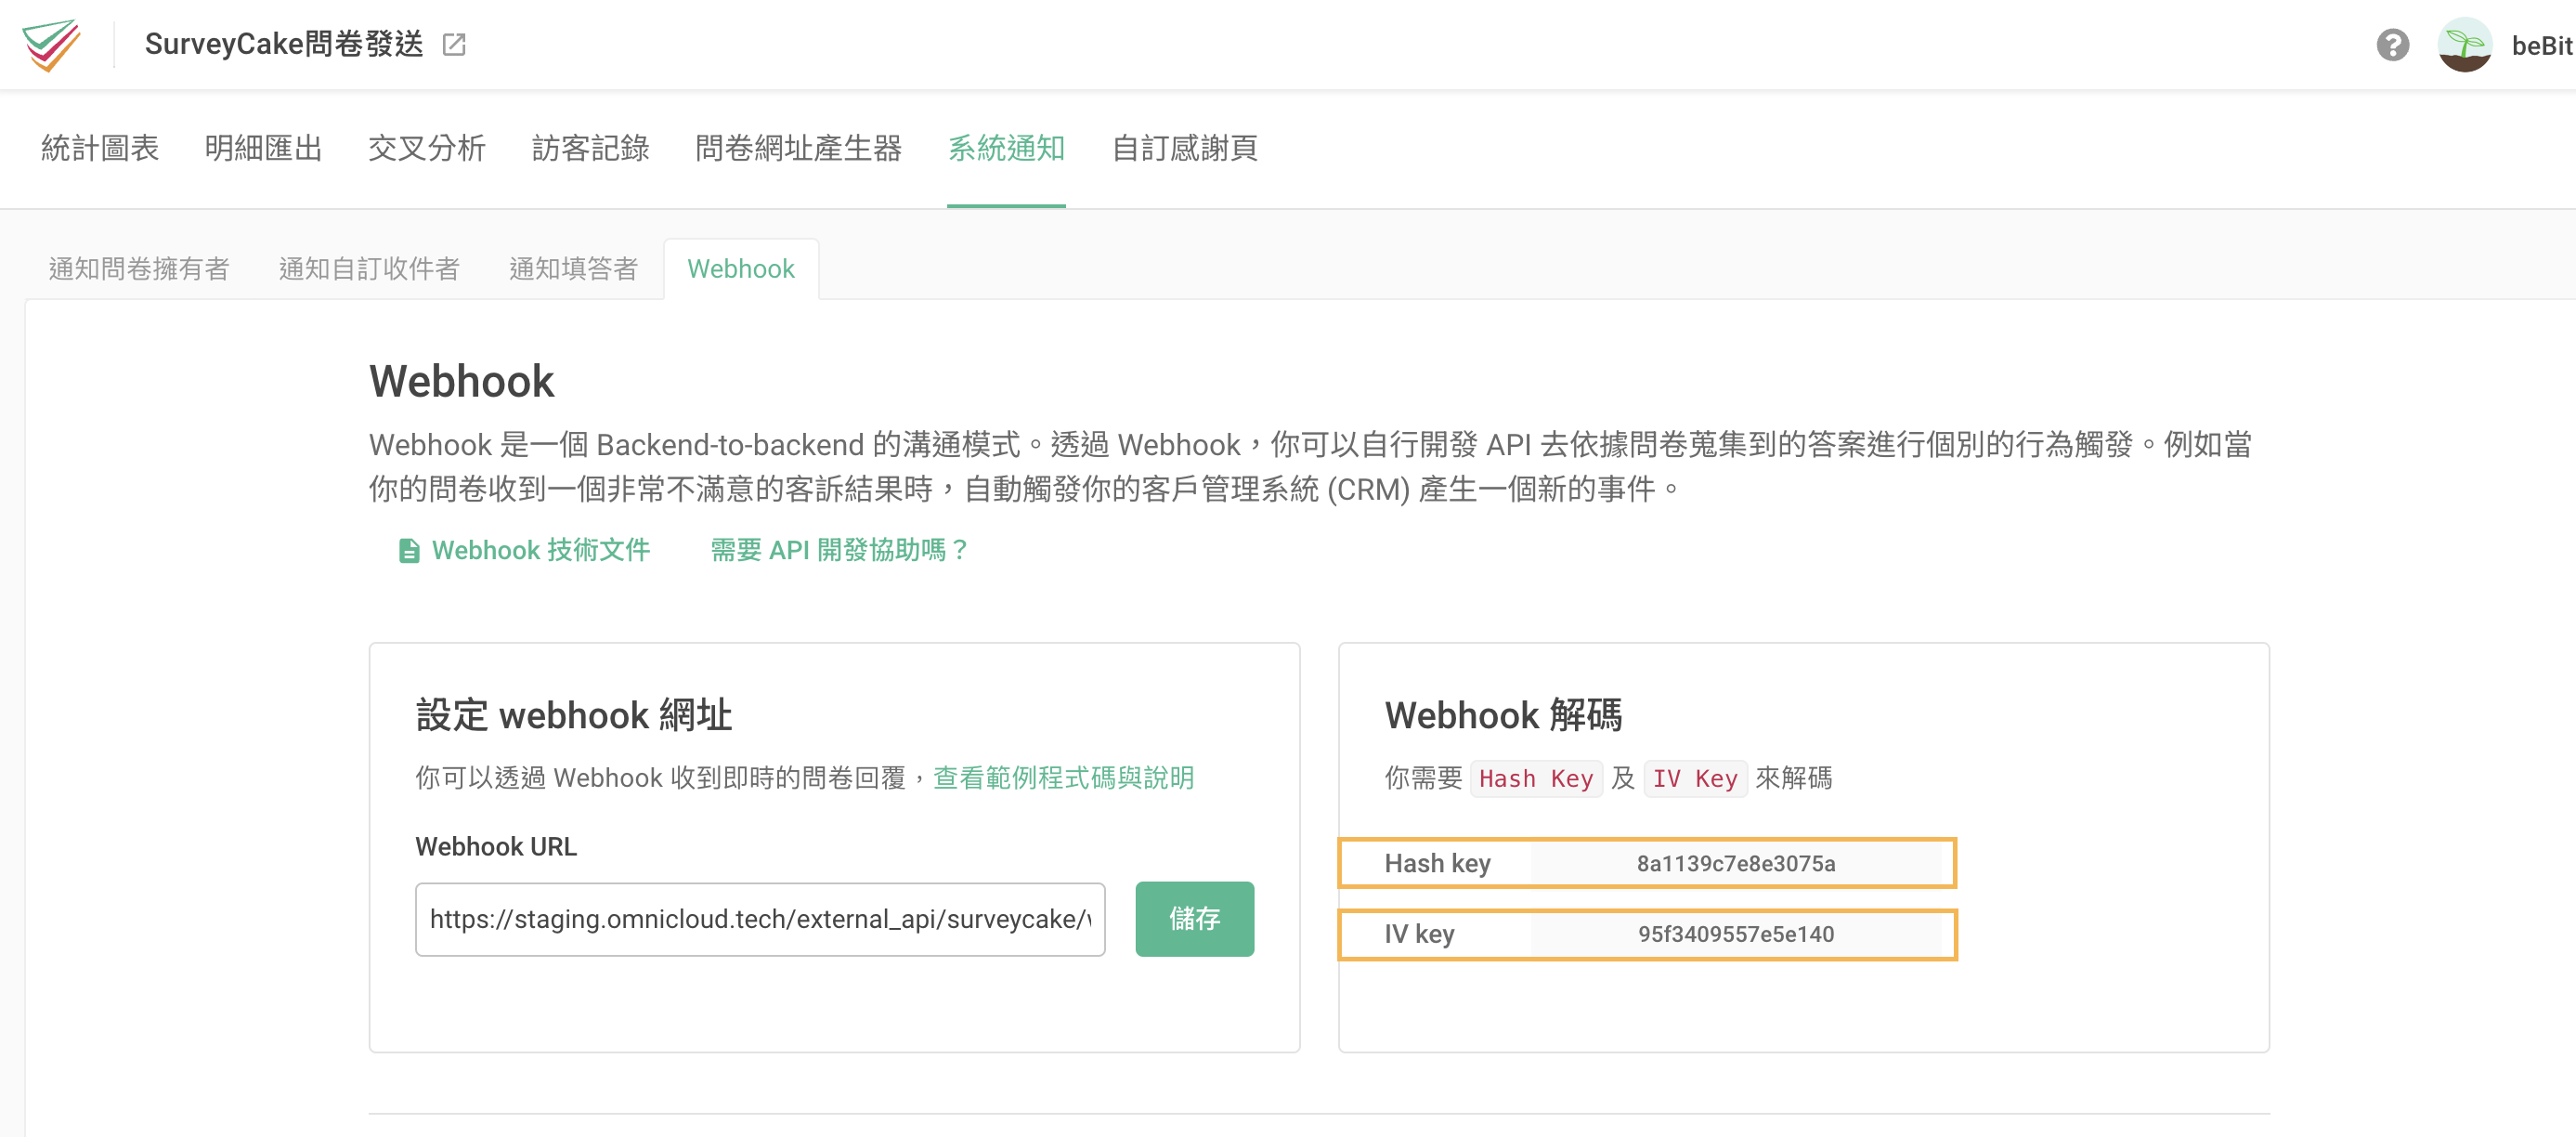Viewport: 2576px width, 1137px height.
Task: Open 訪客記錄 tab
Action: (x=590, y=148)
